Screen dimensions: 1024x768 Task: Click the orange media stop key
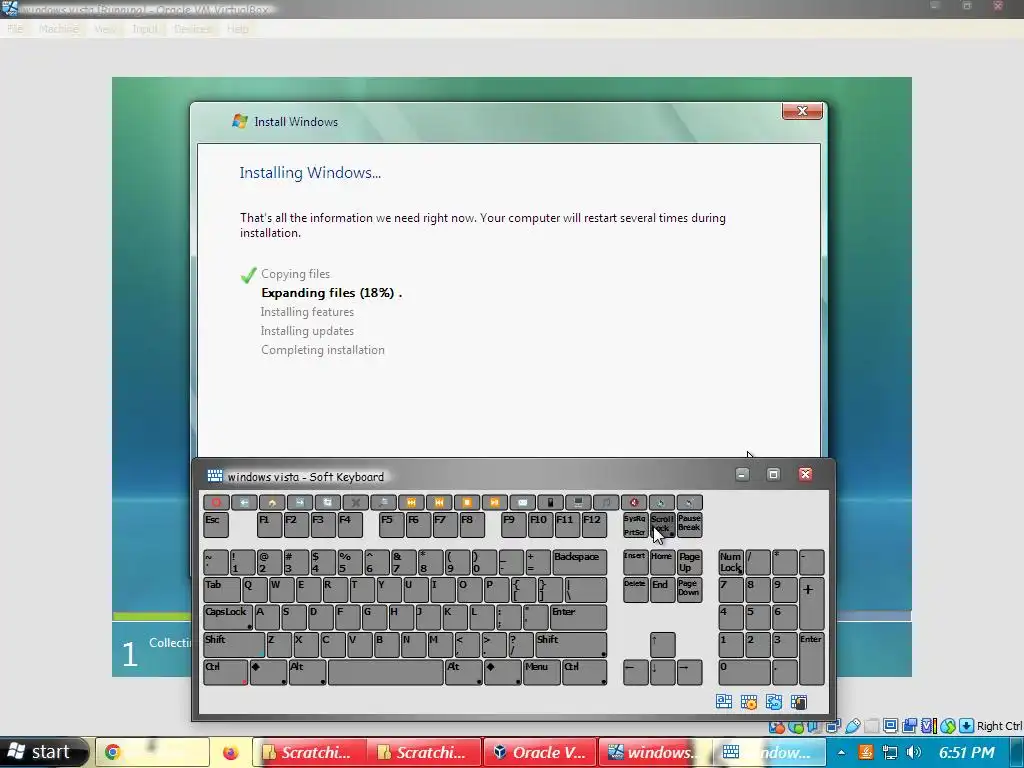click(x=466, y=502)
